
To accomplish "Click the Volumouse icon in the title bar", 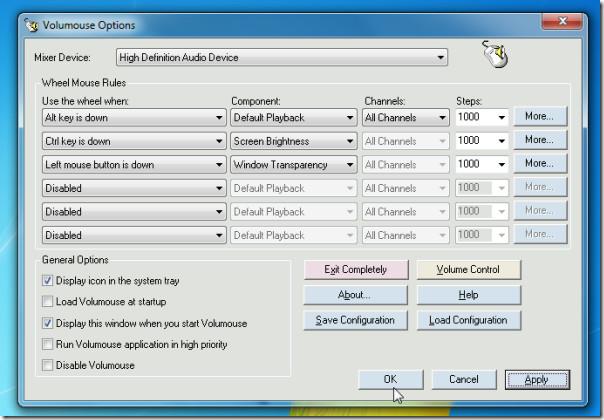I will [x=32, y=25].
